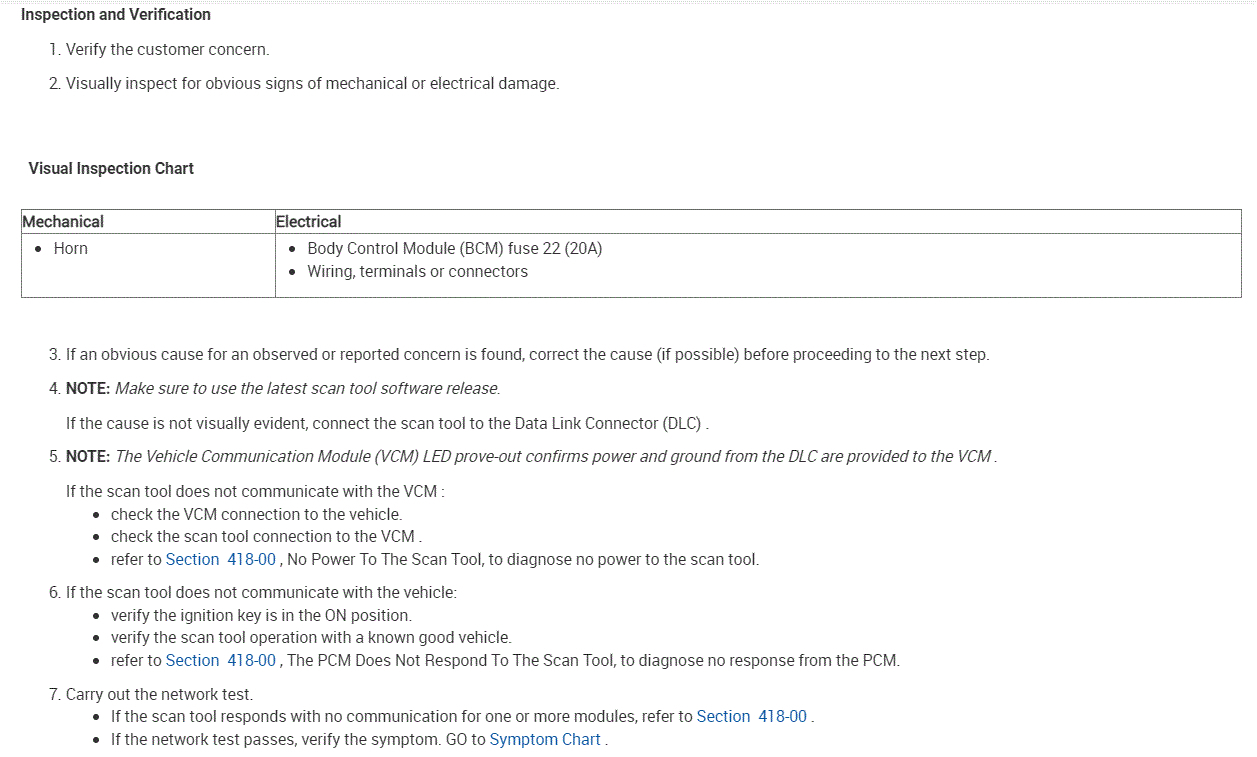Click step 3 about correcting an obvious cause
This screenshot has width=1257, height=757.
coord(527,355)
